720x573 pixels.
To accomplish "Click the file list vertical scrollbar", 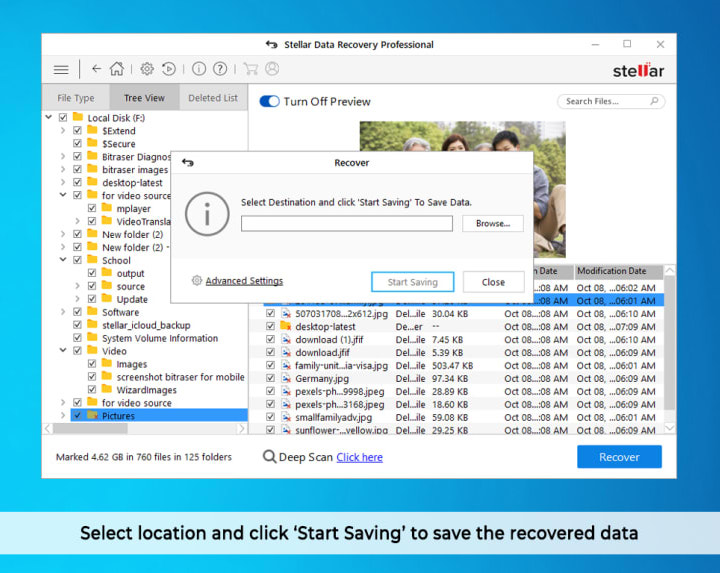I will pos(671,360).
